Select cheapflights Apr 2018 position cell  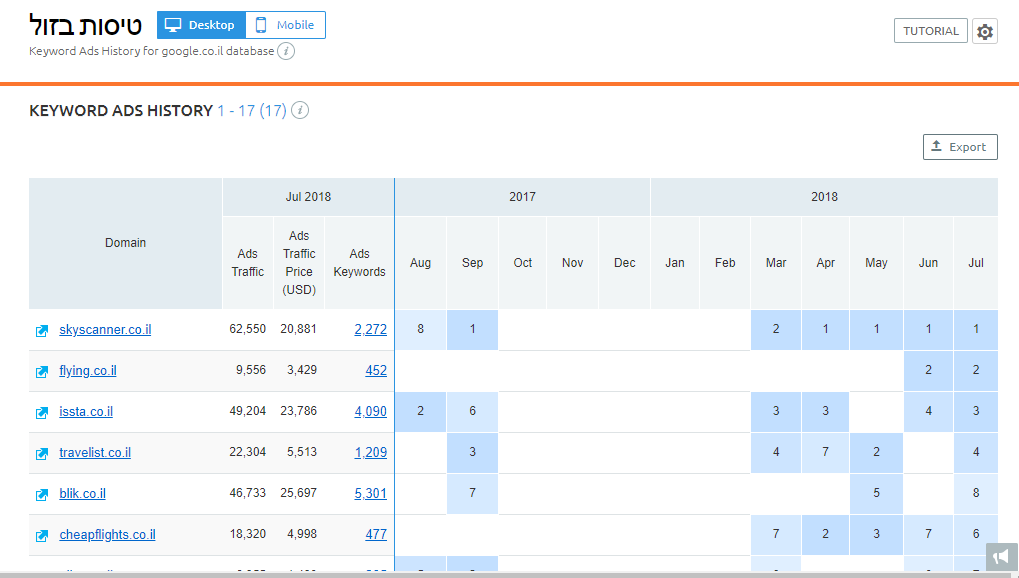tap(825, 534)
